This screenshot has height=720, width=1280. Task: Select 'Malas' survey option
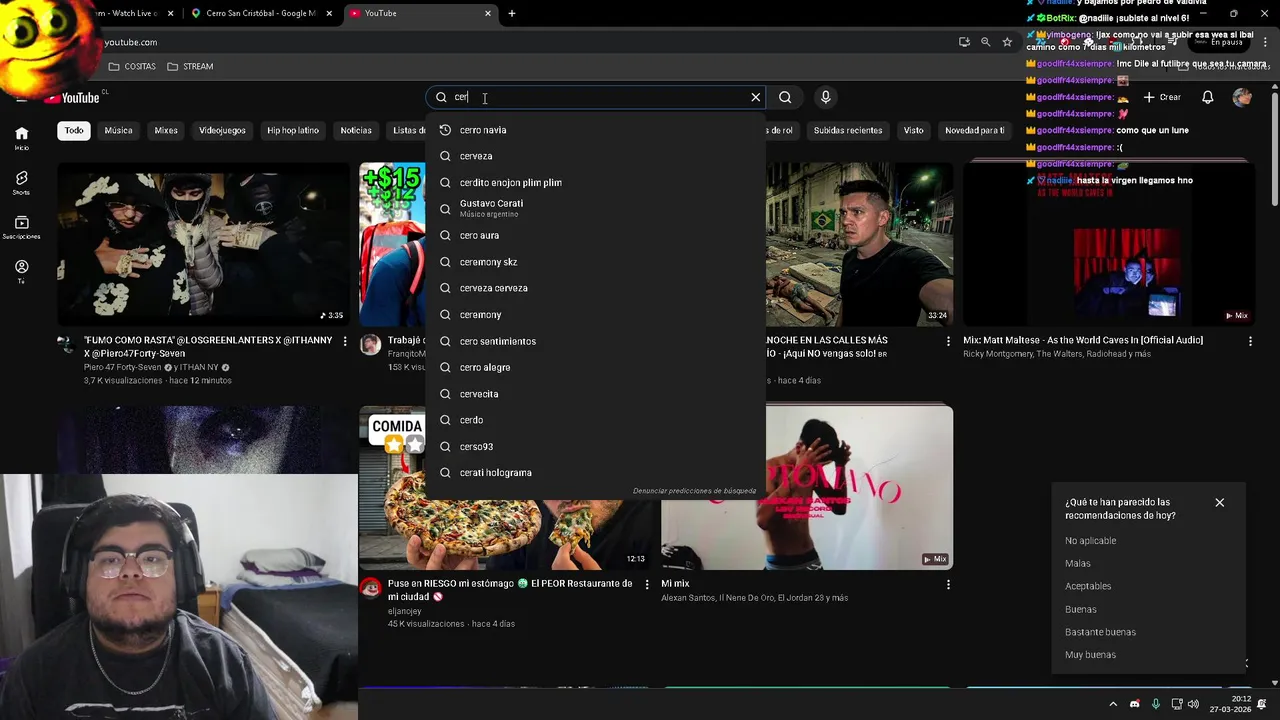pos(1078,563)
